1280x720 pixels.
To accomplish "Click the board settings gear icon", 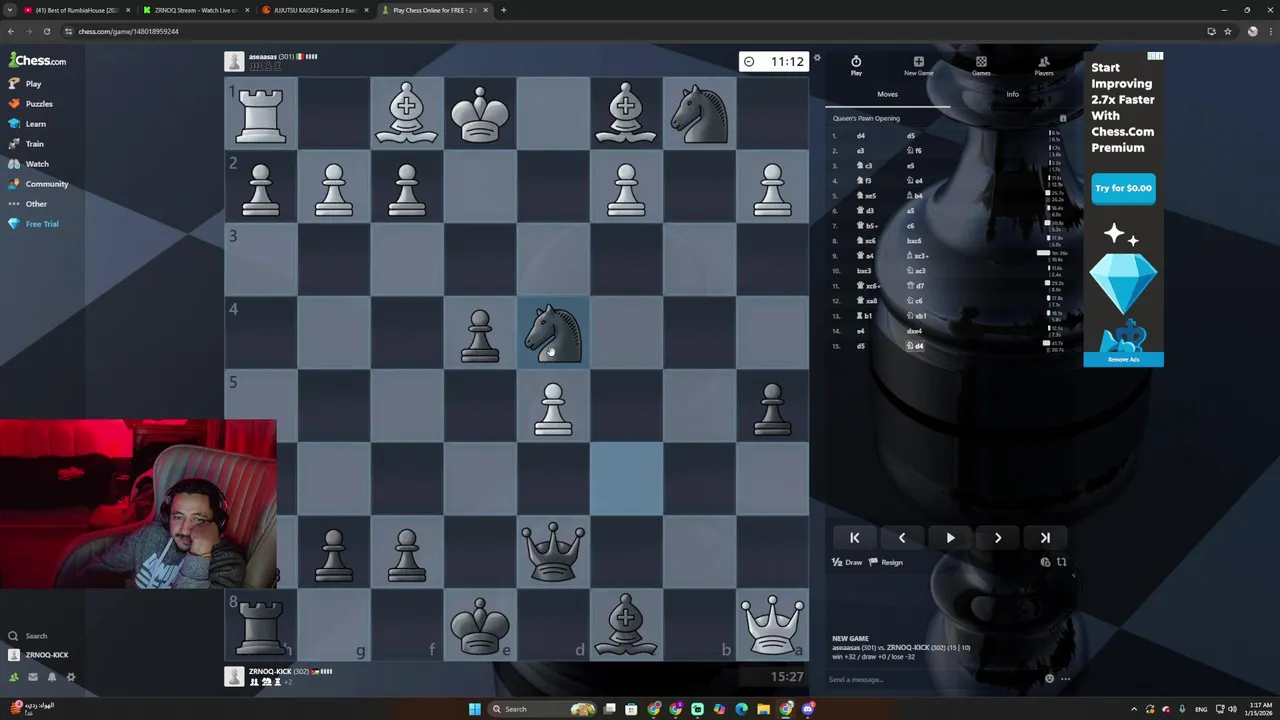I will [x=817, y=58].
